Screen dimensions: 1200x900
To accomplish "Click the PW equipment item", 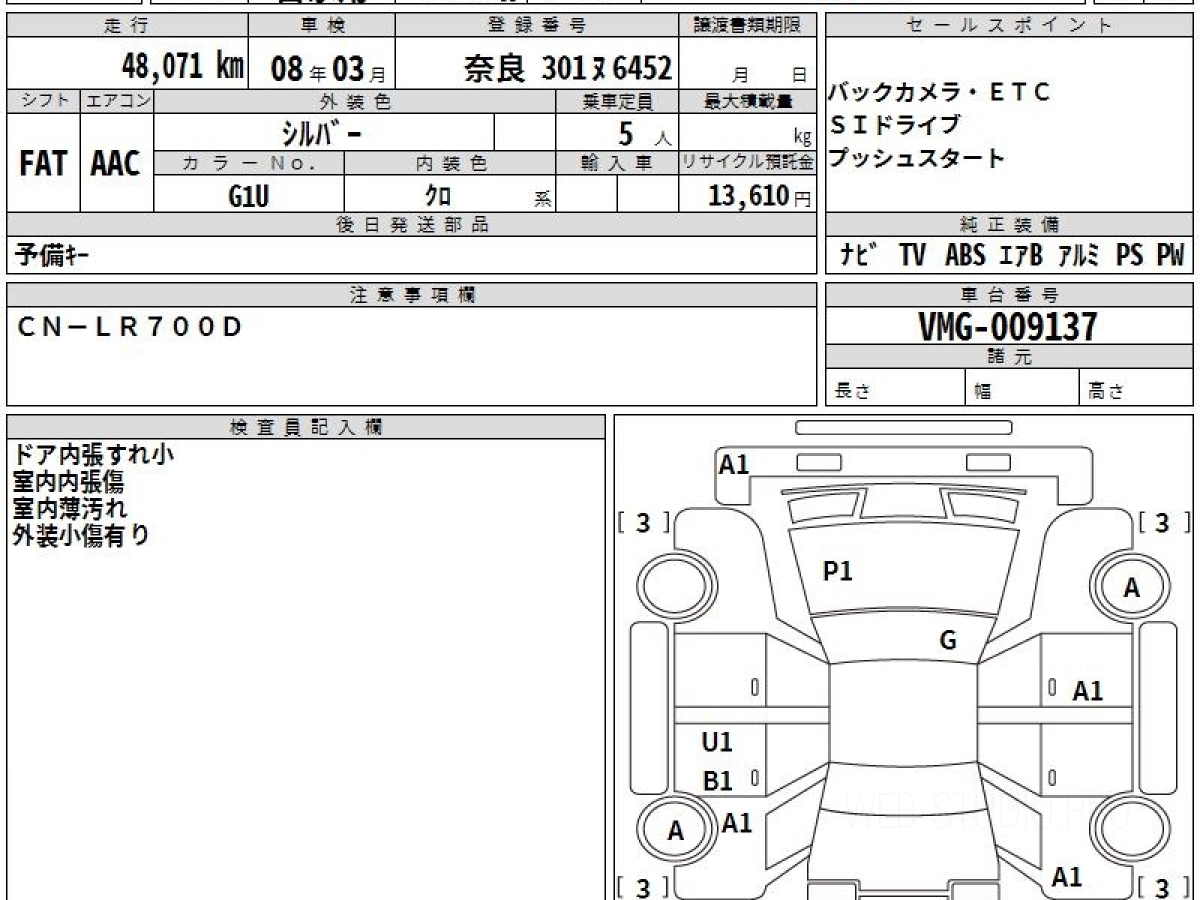I will coord(1170,255).
